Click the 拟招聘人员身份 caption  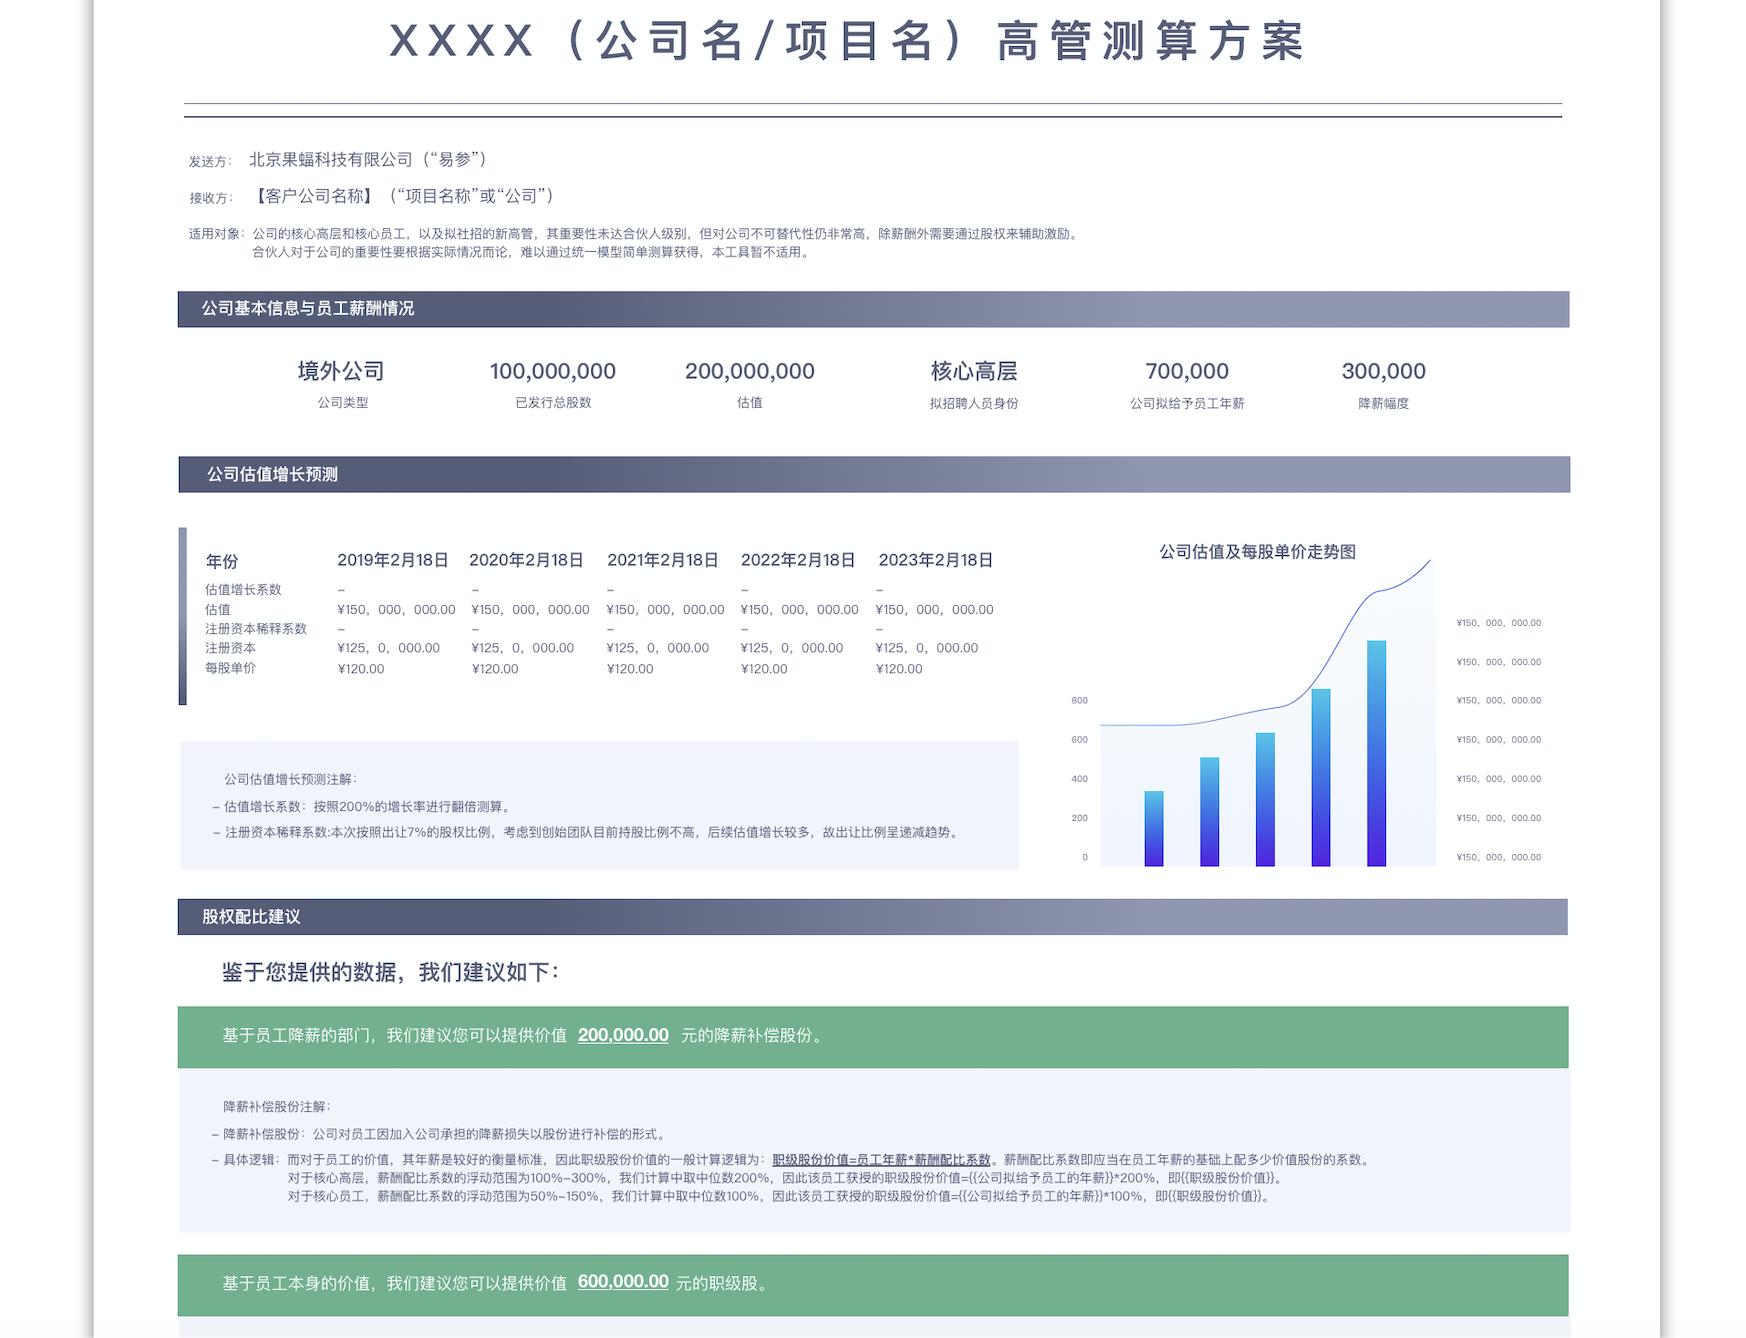pyautogui.click(x=974, y=404)
